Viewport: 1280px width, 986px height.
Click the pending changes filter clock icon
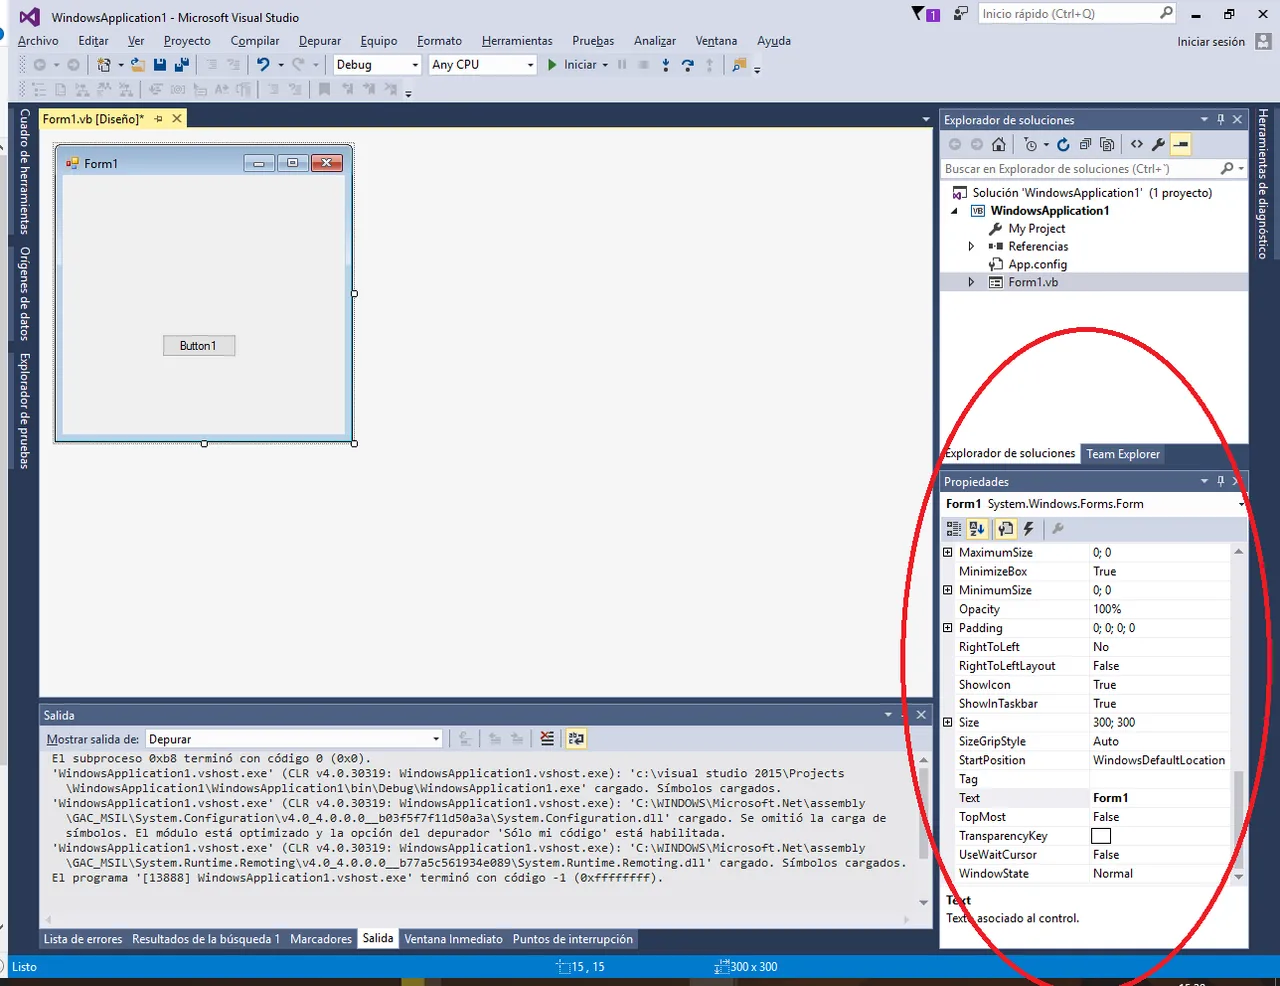(1031, 144)
